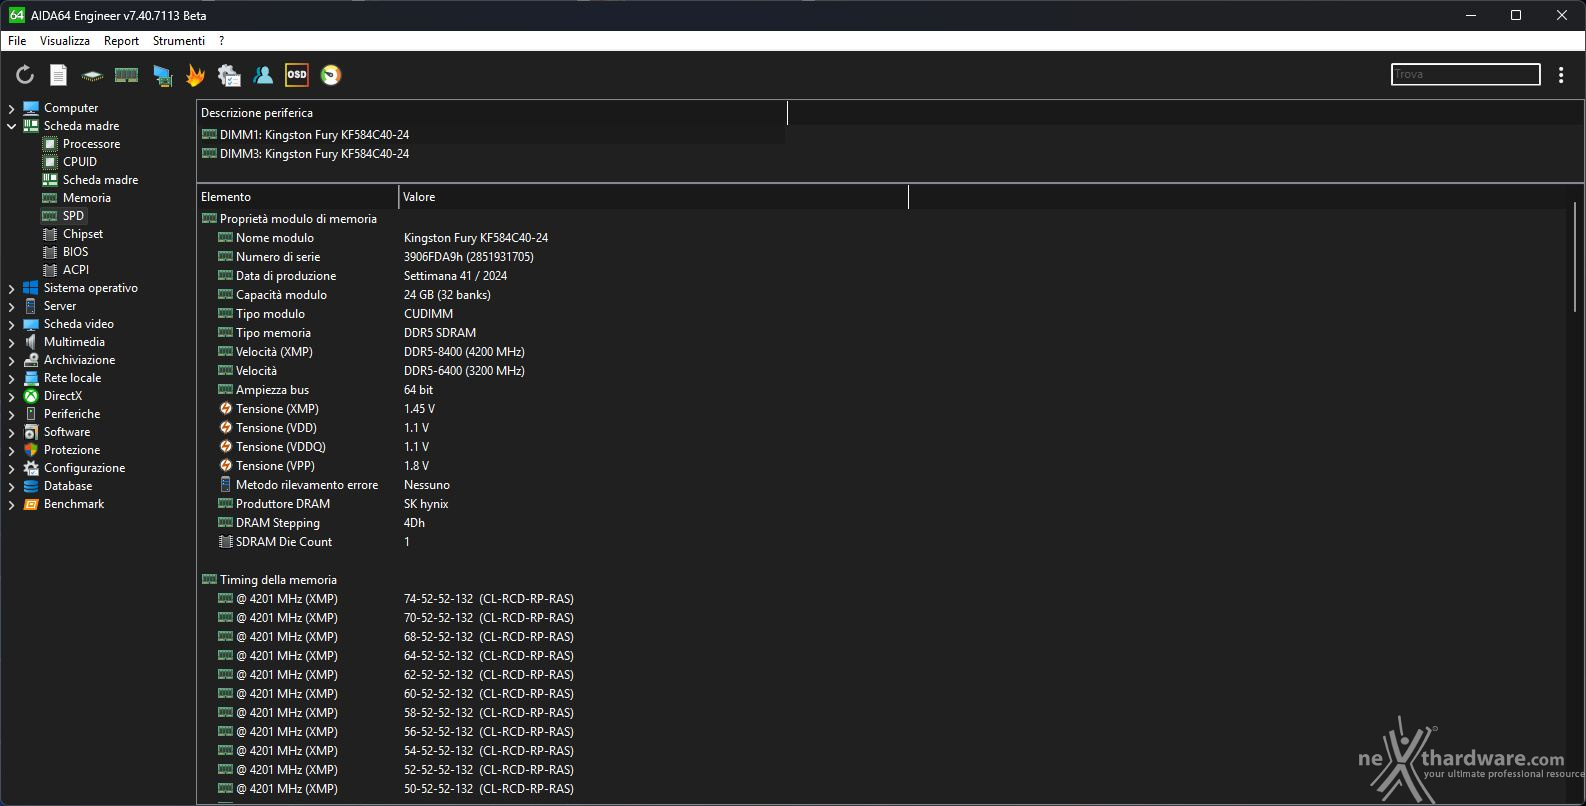Open the three-dot options menu
The image size is (1586, 806).
1561,75
